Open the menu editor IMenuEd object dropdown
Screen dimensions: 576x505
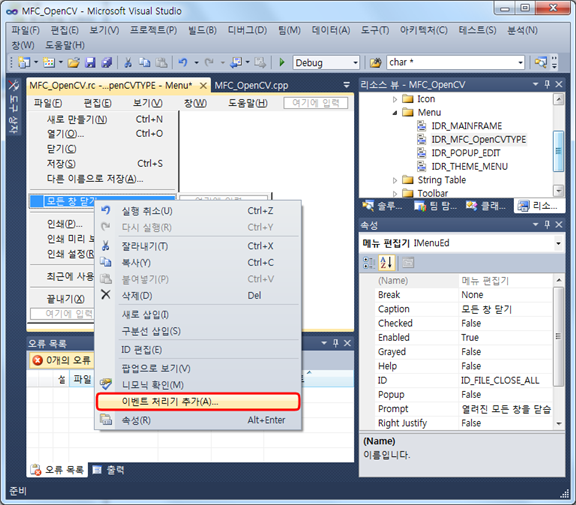(x=558, y=243)
